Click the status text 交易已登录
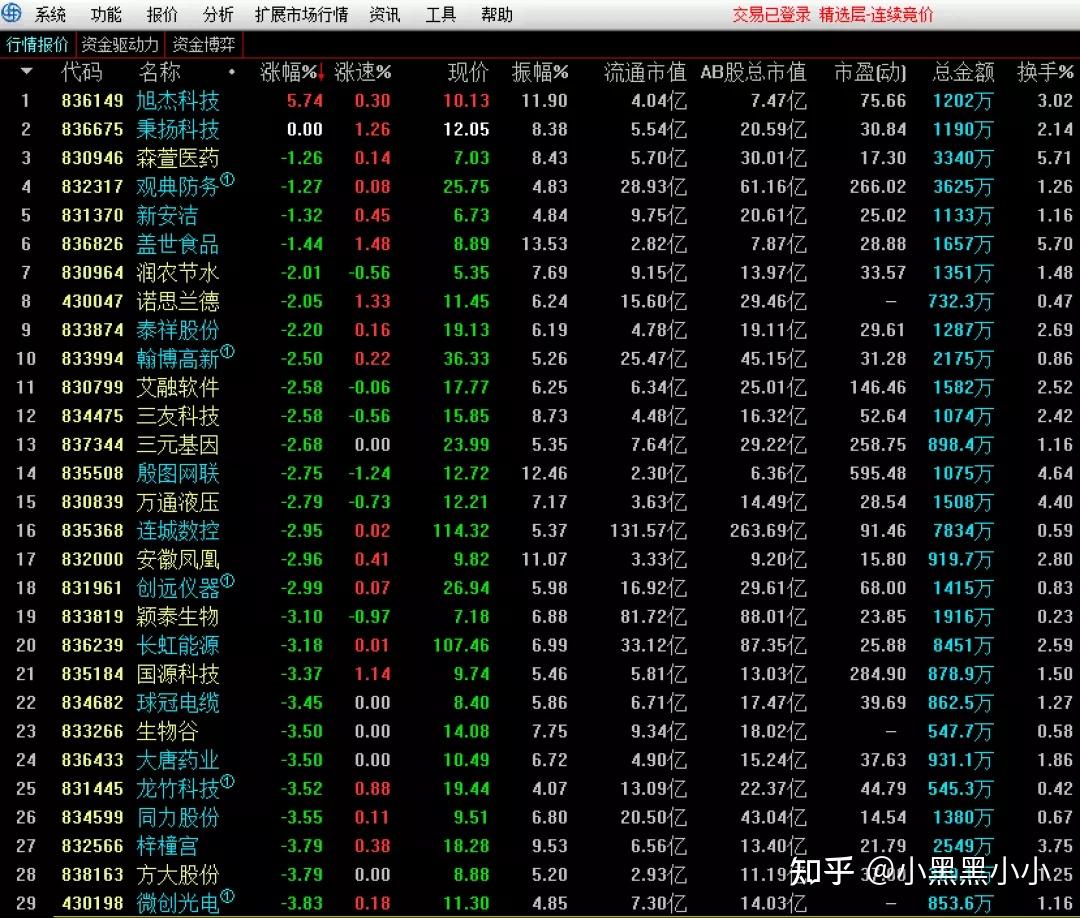Viewport: 1080px width, 918px height. (x=771, y=14)
